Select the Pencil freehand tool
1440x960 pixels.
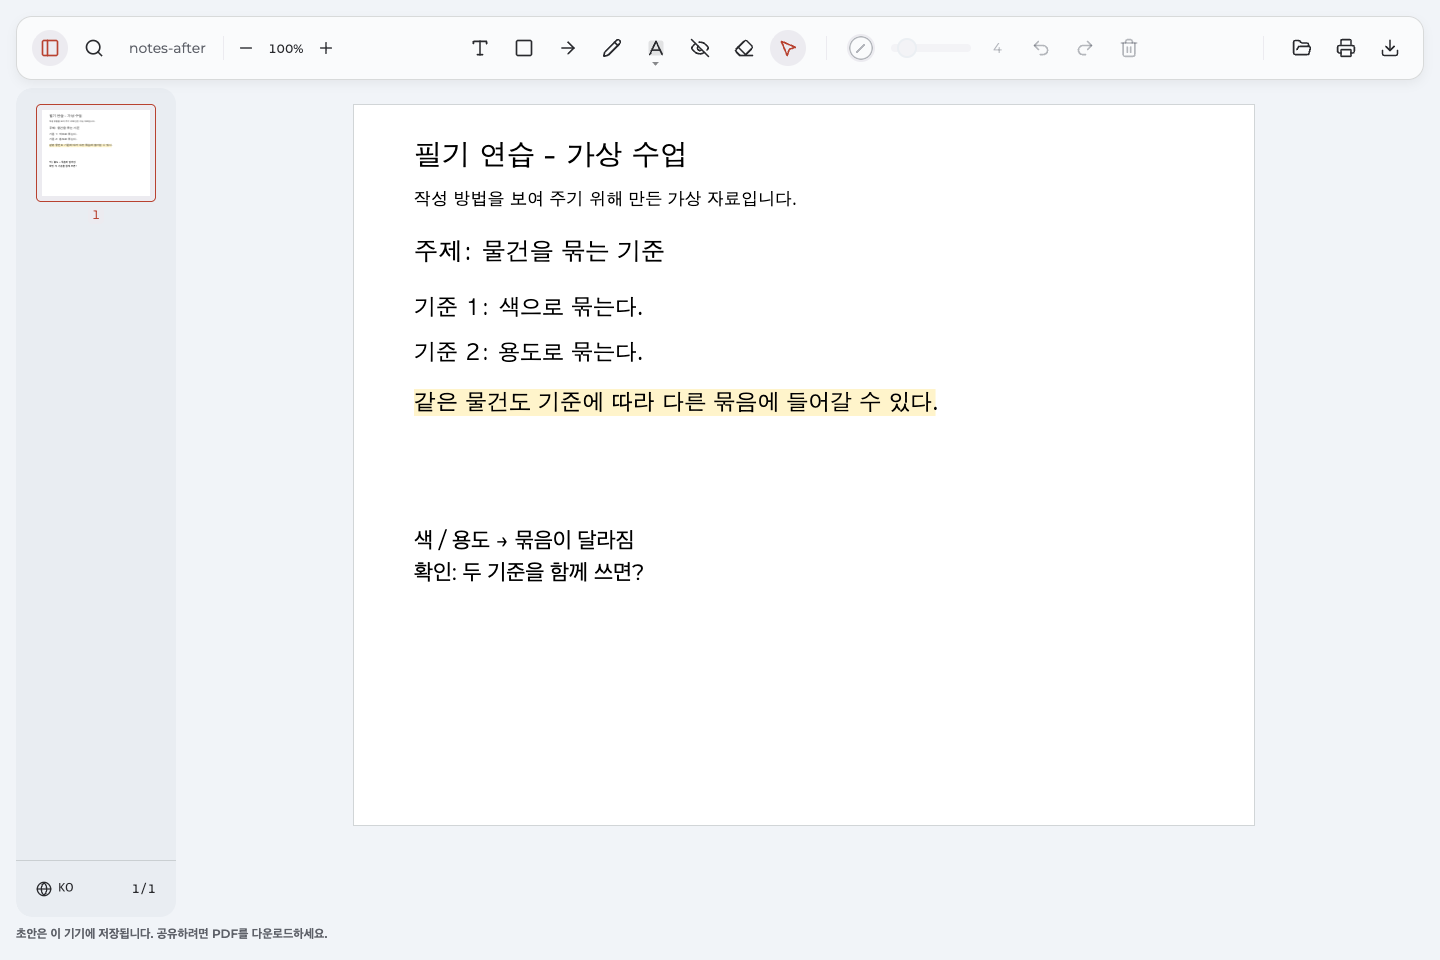(612, 48)
